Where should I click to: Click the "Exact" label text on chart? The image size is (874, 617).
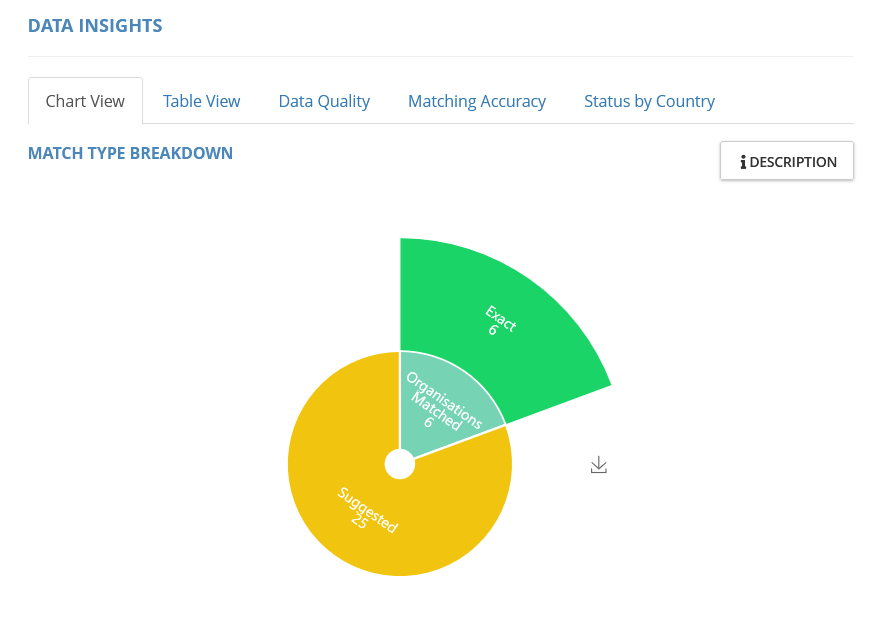click(501, 316)
